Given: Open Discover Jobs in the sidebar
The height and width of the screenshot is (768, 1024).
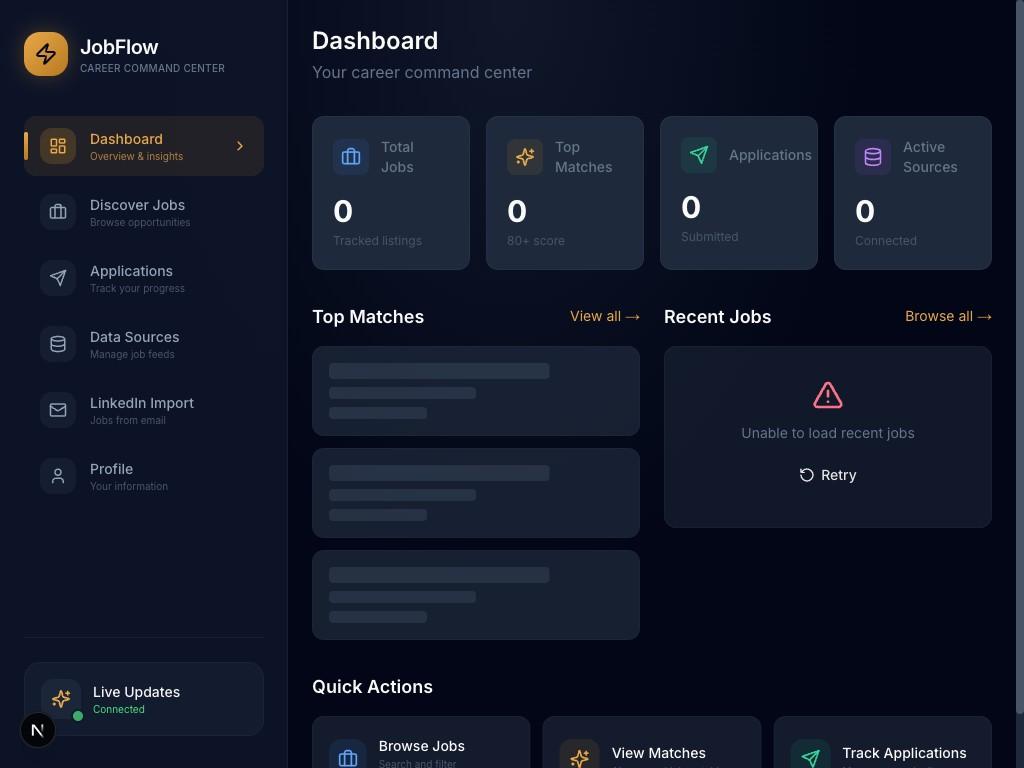Looking at the screenshot, I should [x=144, y=212].
